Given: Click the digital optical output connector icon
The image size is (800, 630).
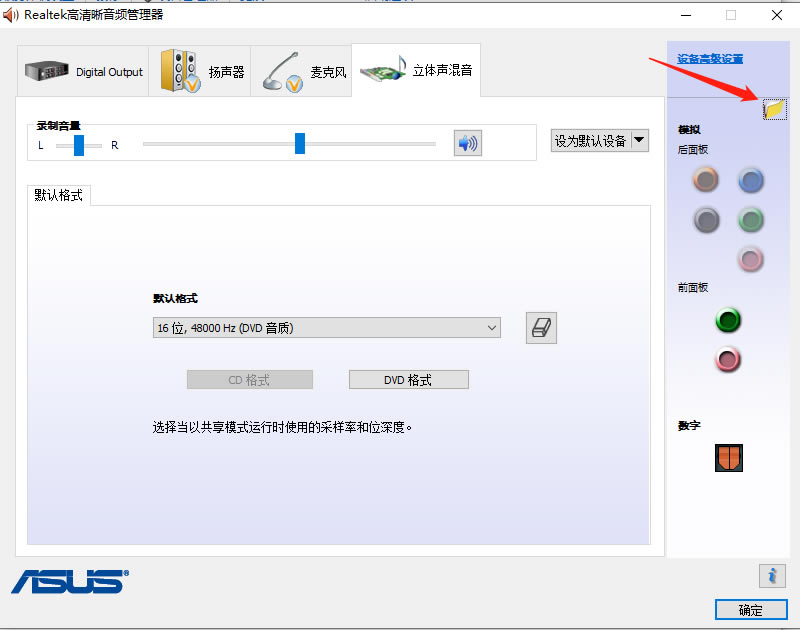Looking at the screenshot, I should [729, 458].
